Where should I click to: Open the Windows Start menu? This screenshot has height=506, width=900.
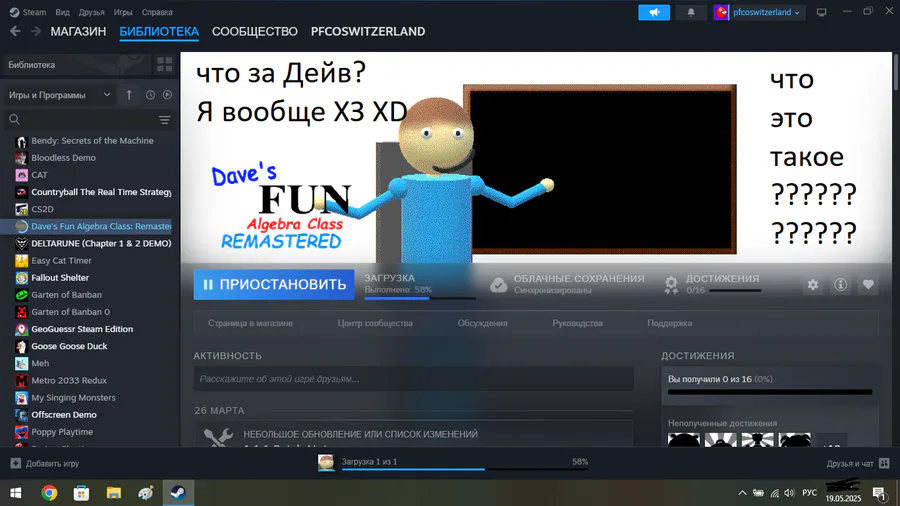click(x=15, y=493)
